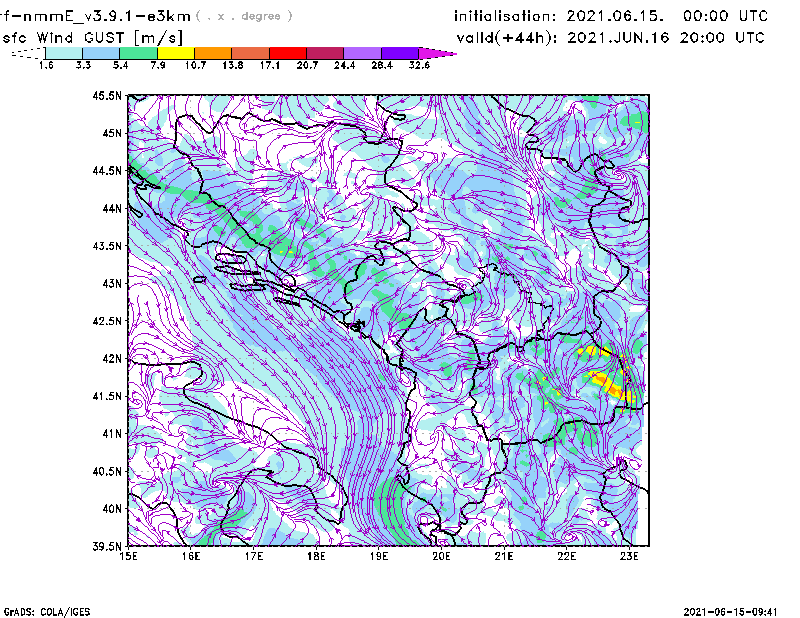Click the magenta arrow end of the colorbar
The height and width of the screenshot is (618, 800).
click(x=437, y=53)
